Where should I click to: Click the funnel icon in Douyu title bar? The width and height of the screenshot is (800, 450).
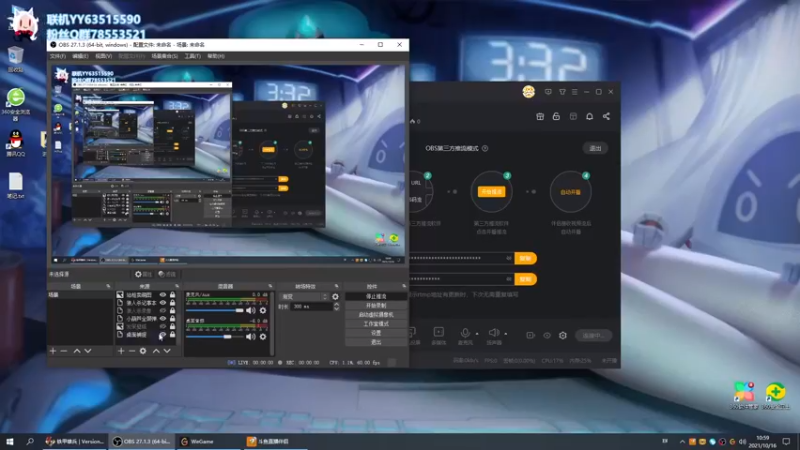click(x=562, y=92)
